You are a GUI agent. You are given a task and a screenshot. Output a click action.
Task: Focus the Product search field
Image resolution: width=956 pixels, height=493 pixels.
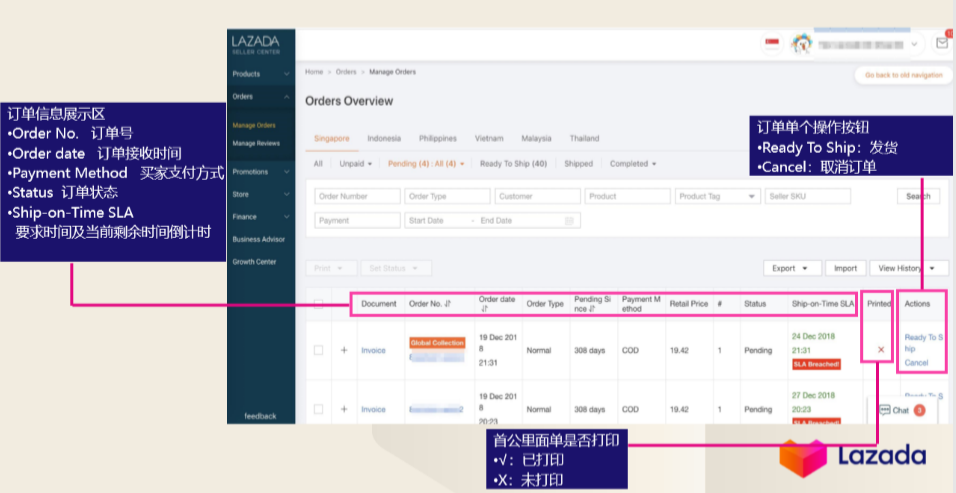628,196
